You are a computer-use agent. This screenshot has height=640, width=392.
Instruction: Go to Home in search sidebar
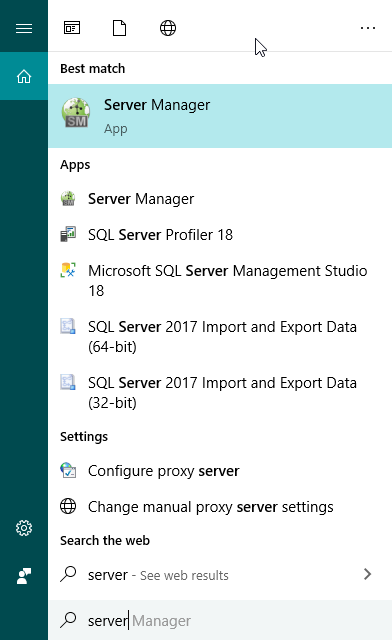pos(24,76)
